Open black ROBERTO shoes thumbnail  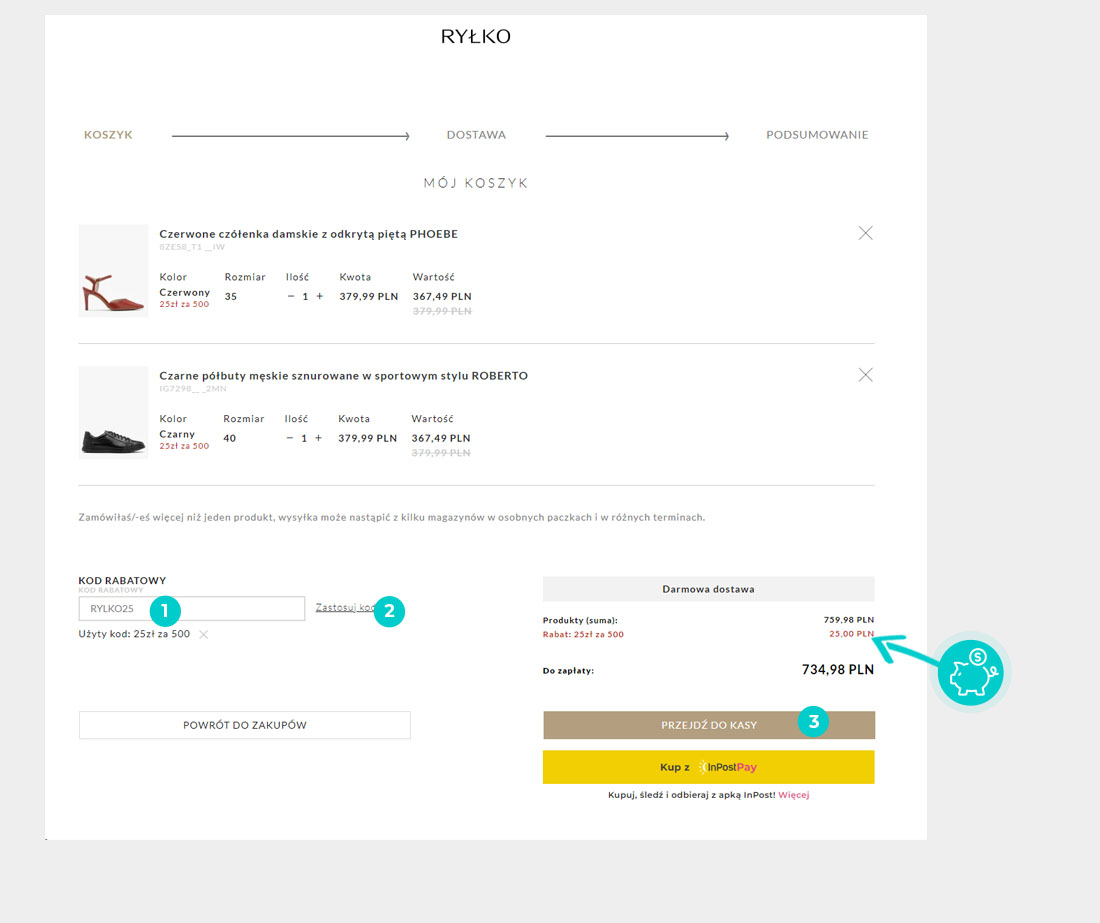(113, 412)
